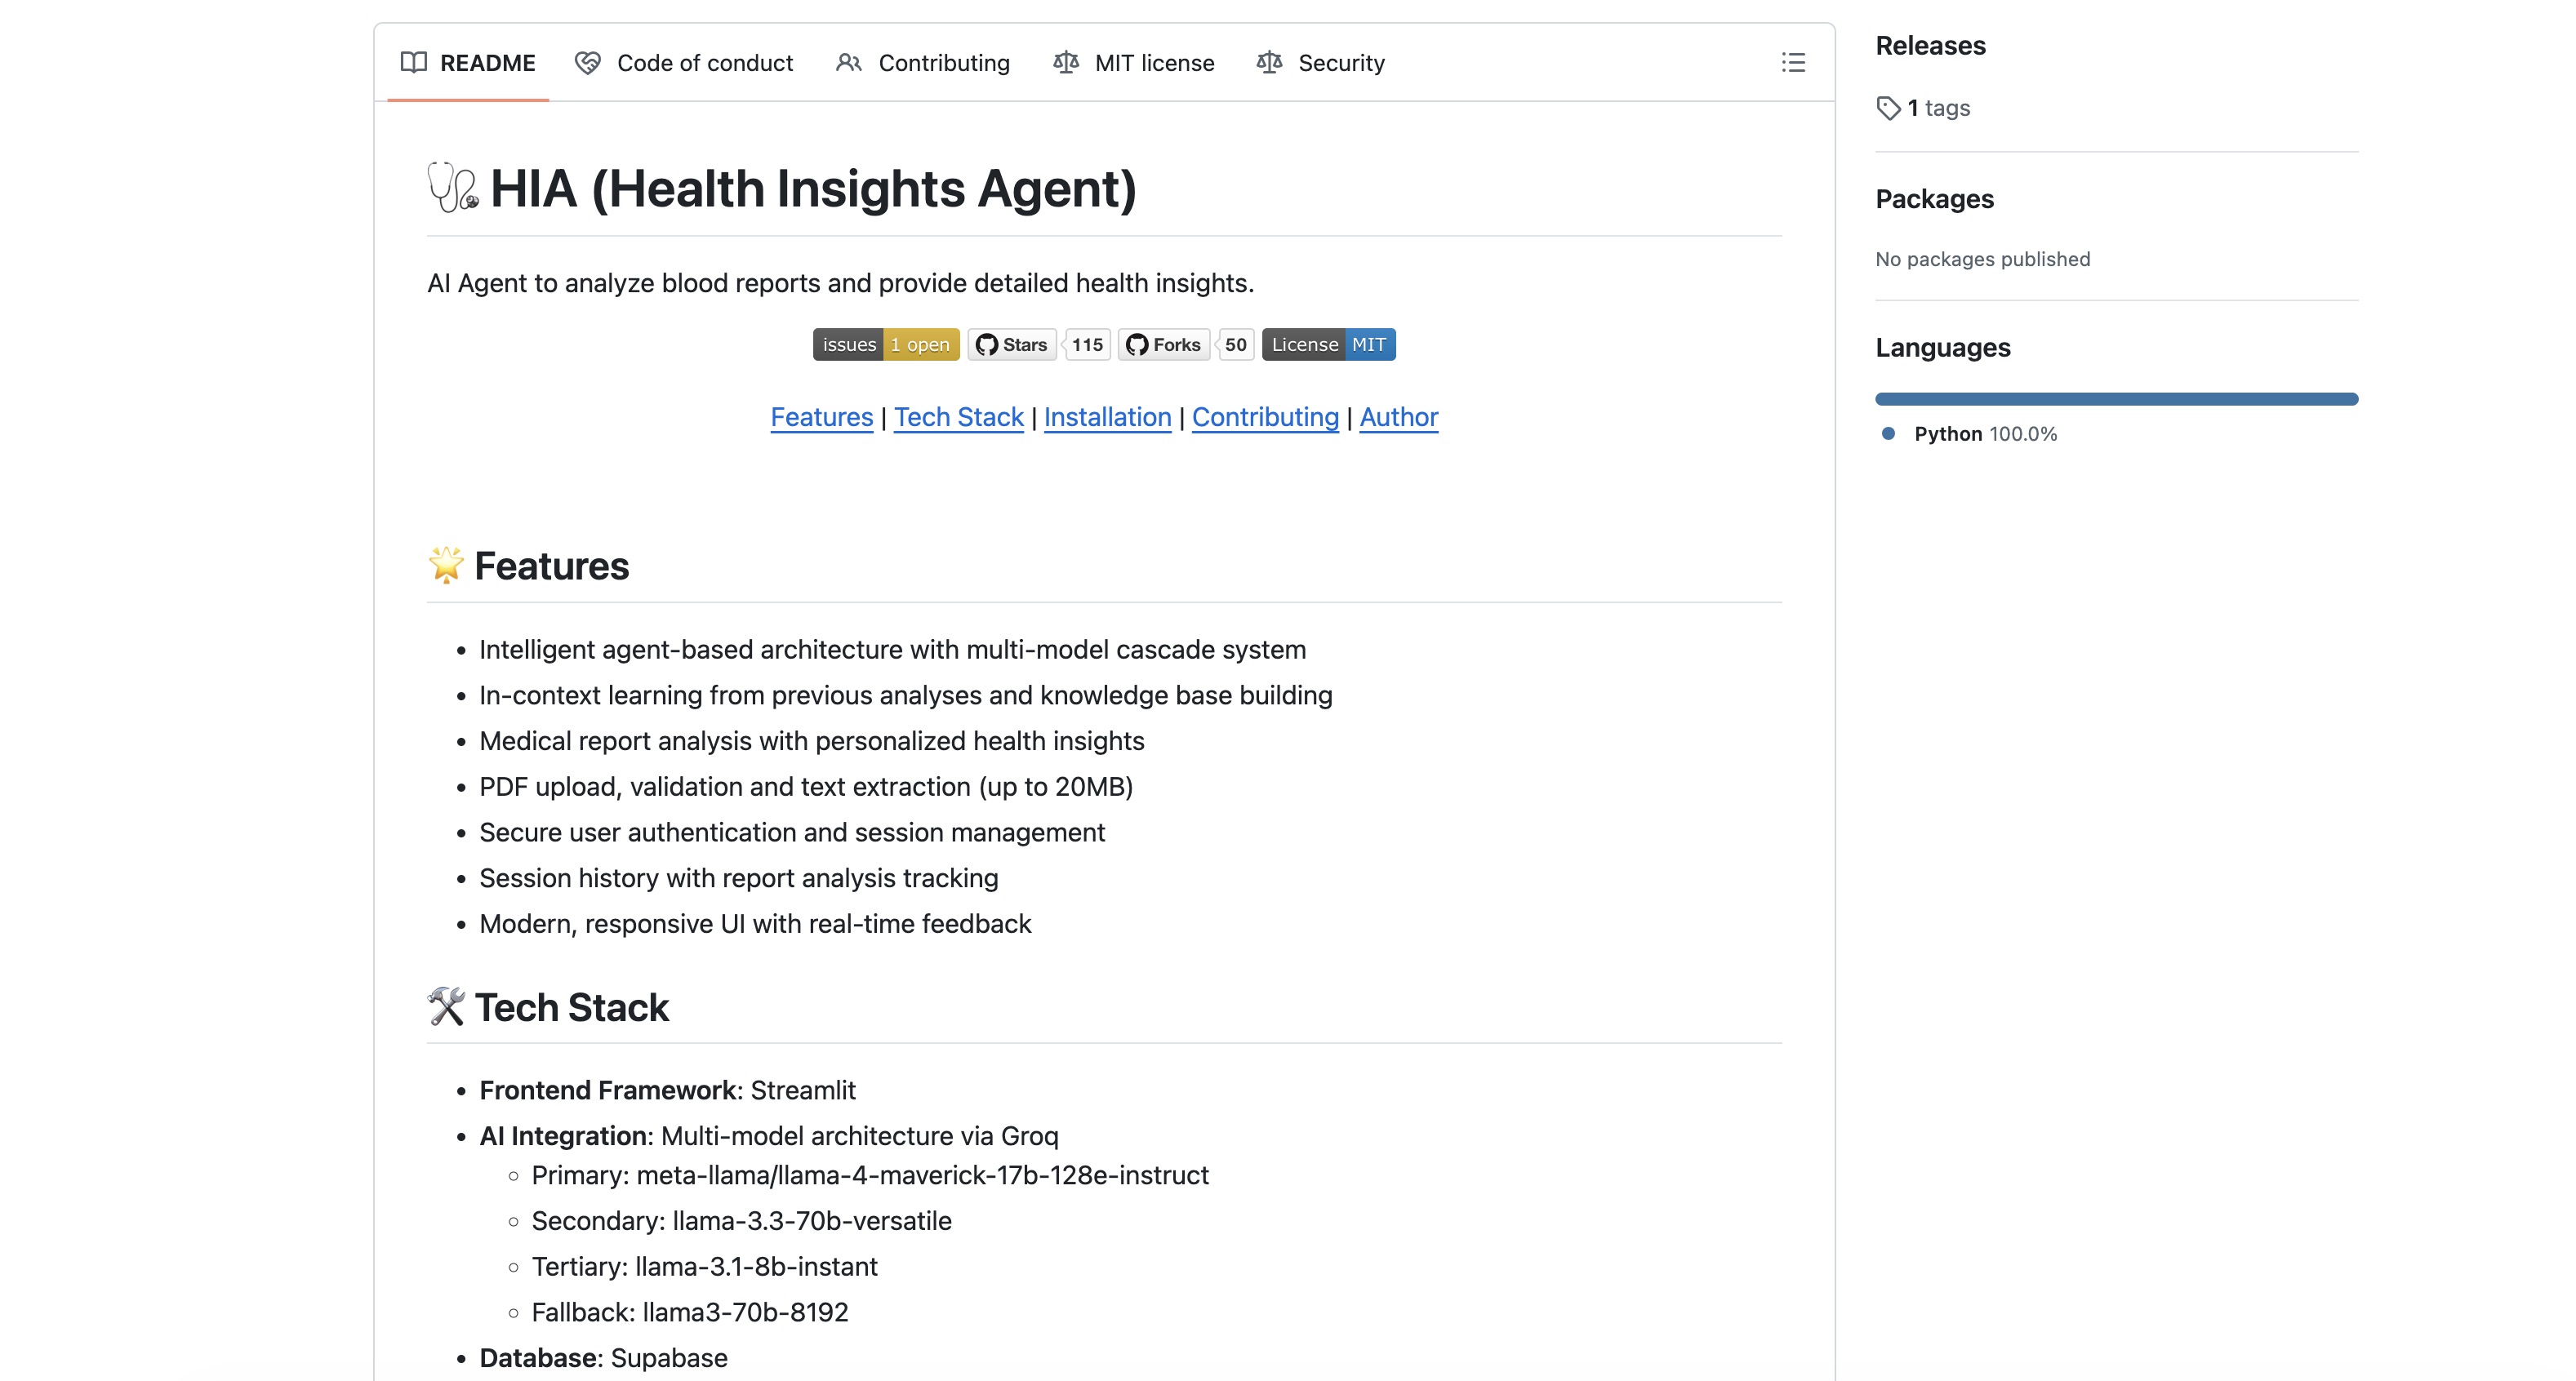The width and height of the screenshot is (2576, 1381).
Task: Click the tag icon under Releases
Action: [1889, 107]
